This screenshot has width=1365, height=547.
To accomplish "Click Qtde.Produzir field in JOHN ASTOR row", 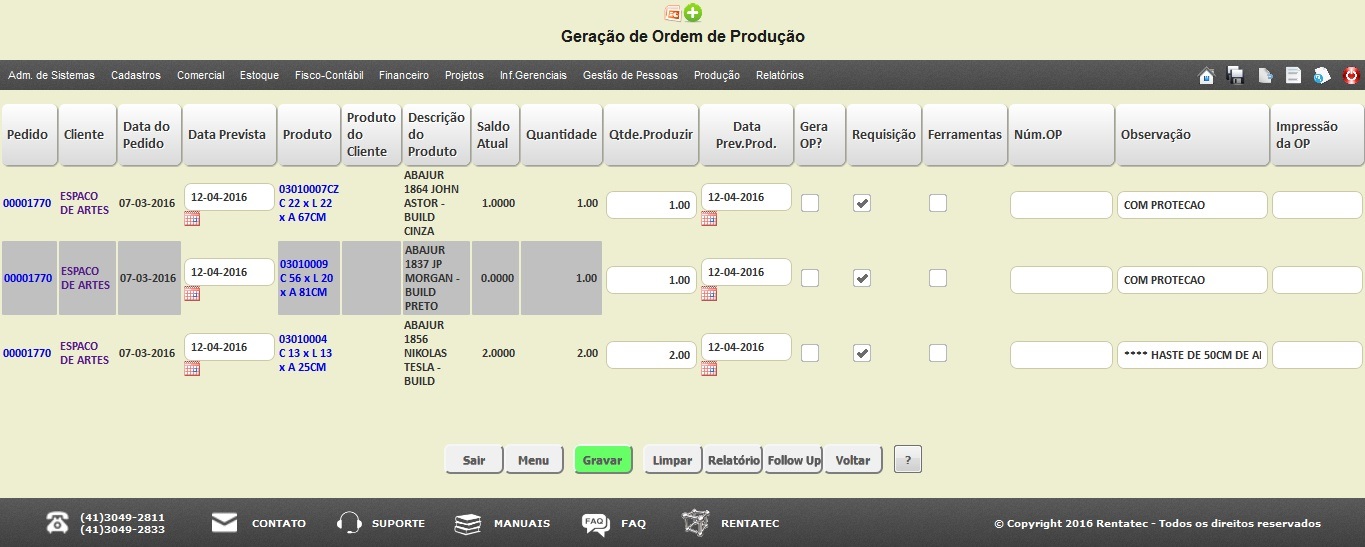I will [651, 205].
